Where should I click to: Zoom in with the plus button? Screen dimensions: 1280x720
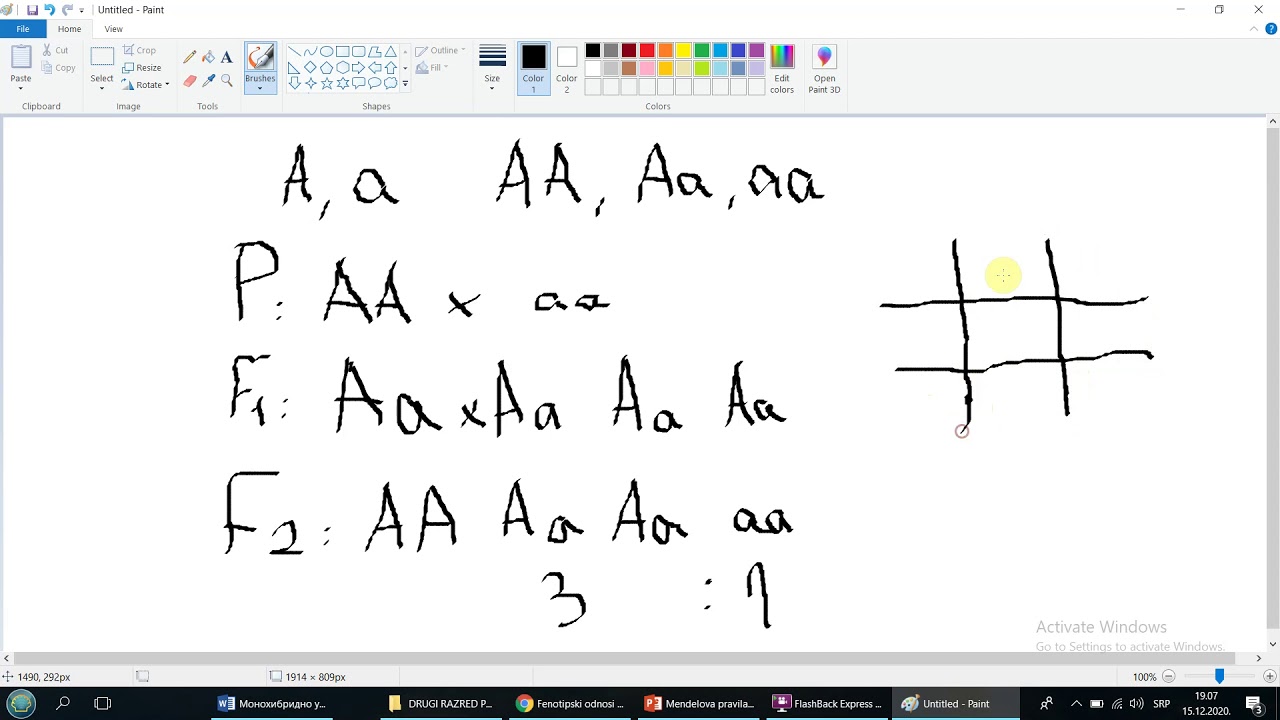(x=1270, y=677)
